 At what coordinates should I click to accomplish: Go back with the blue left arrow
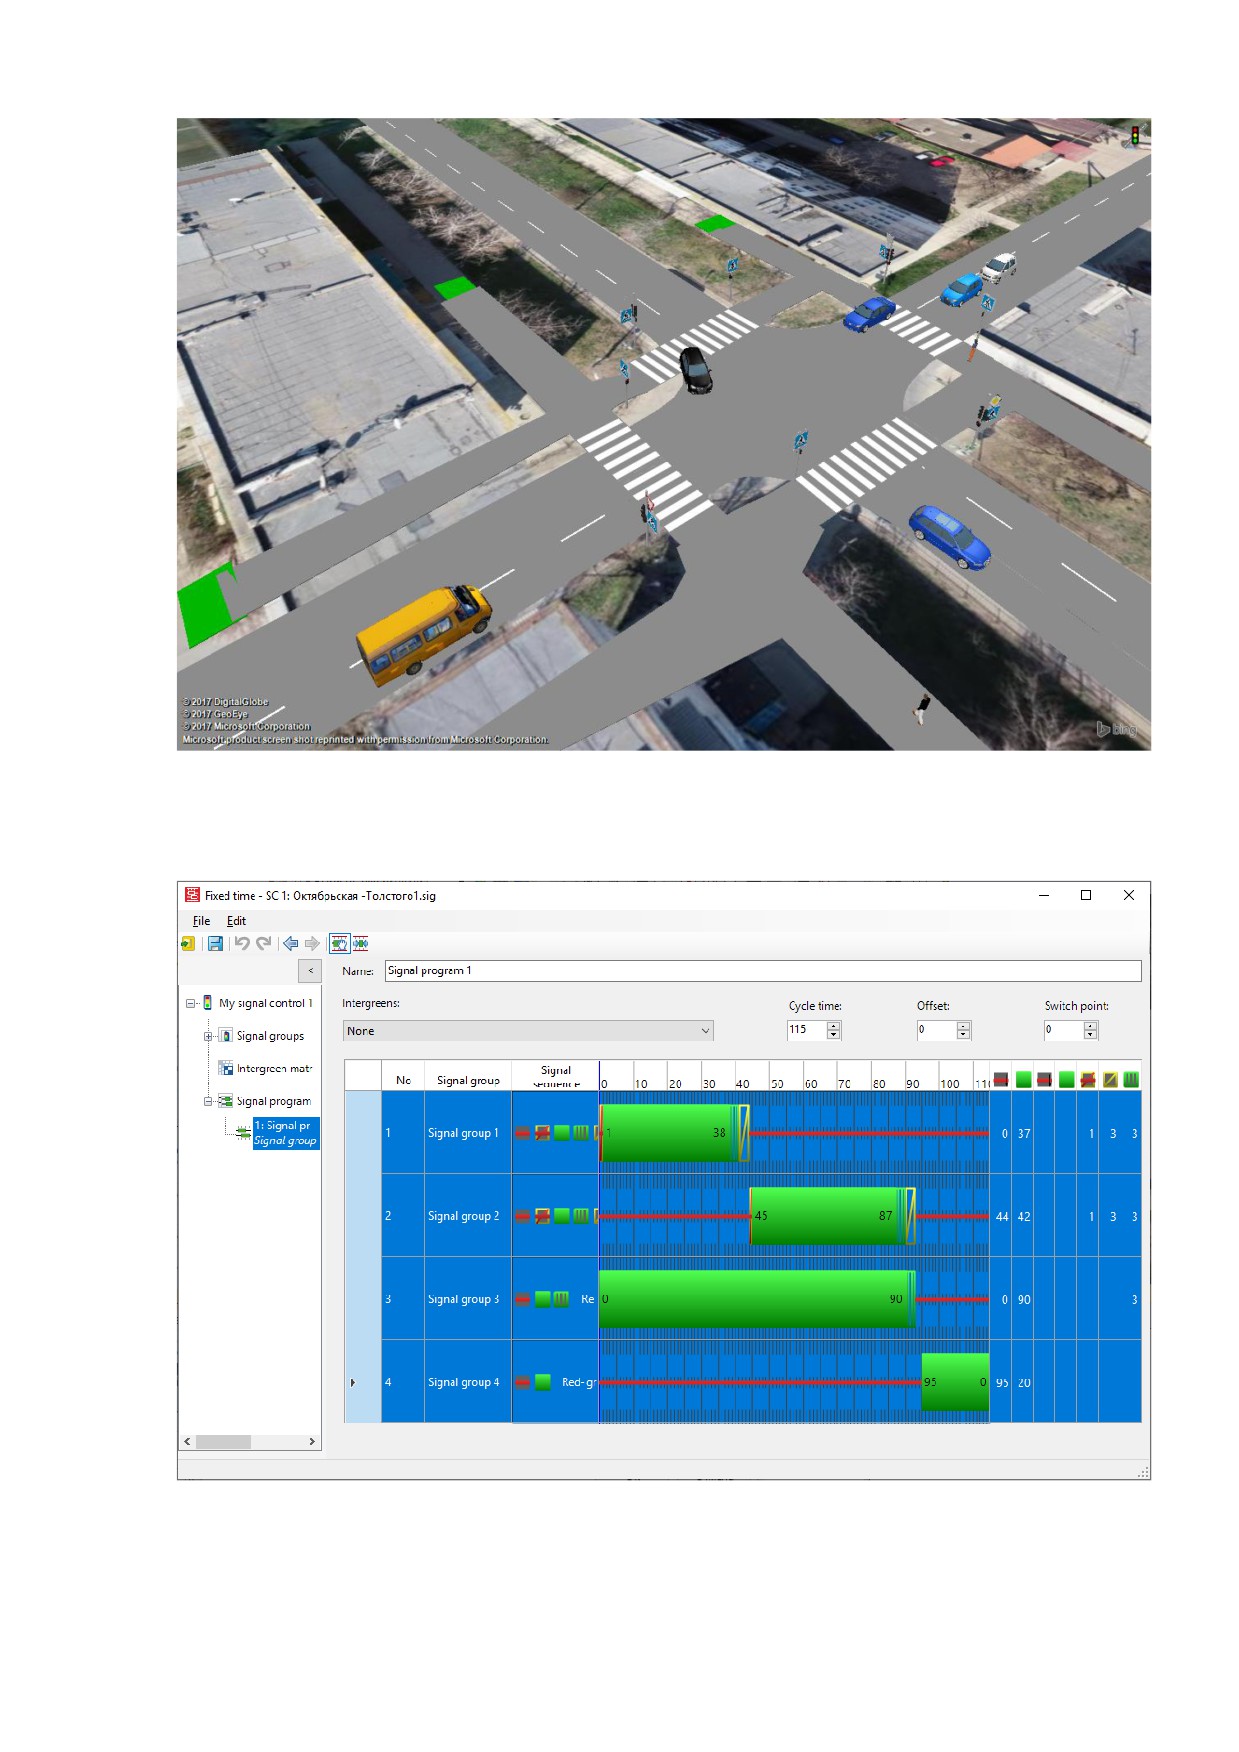[290, 943]
